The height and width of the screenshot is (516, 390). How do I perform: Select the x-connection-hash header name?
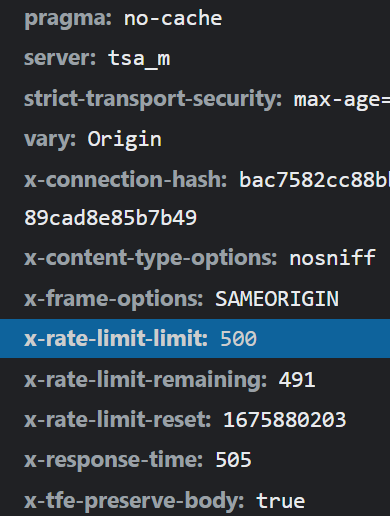125,180
